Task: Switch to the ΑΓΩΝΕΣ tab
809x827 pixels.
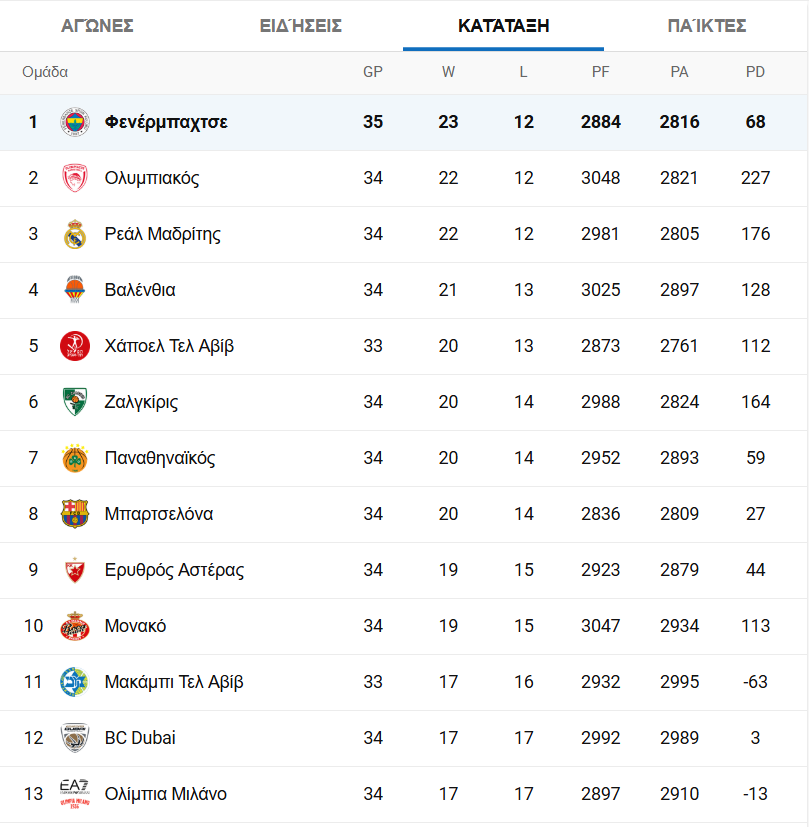Action: click(x=97, y=26)
